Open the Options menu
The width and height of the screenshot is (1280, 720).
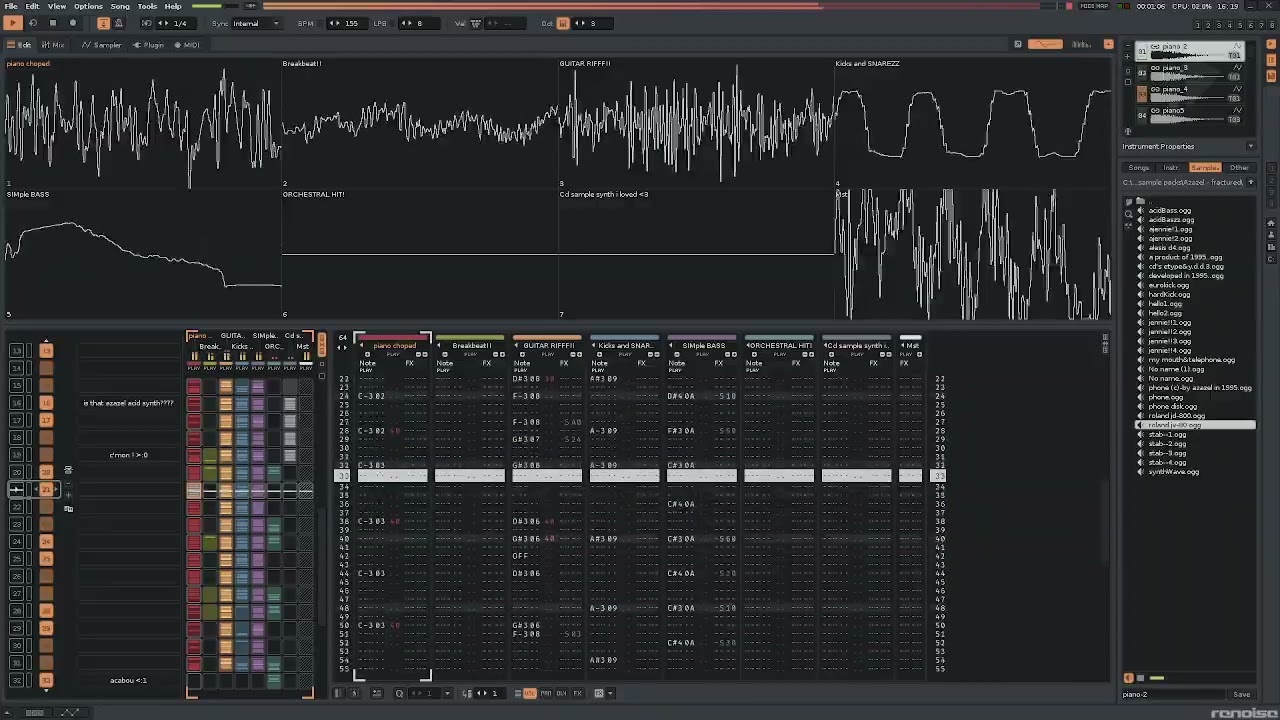tap(88, 6)
